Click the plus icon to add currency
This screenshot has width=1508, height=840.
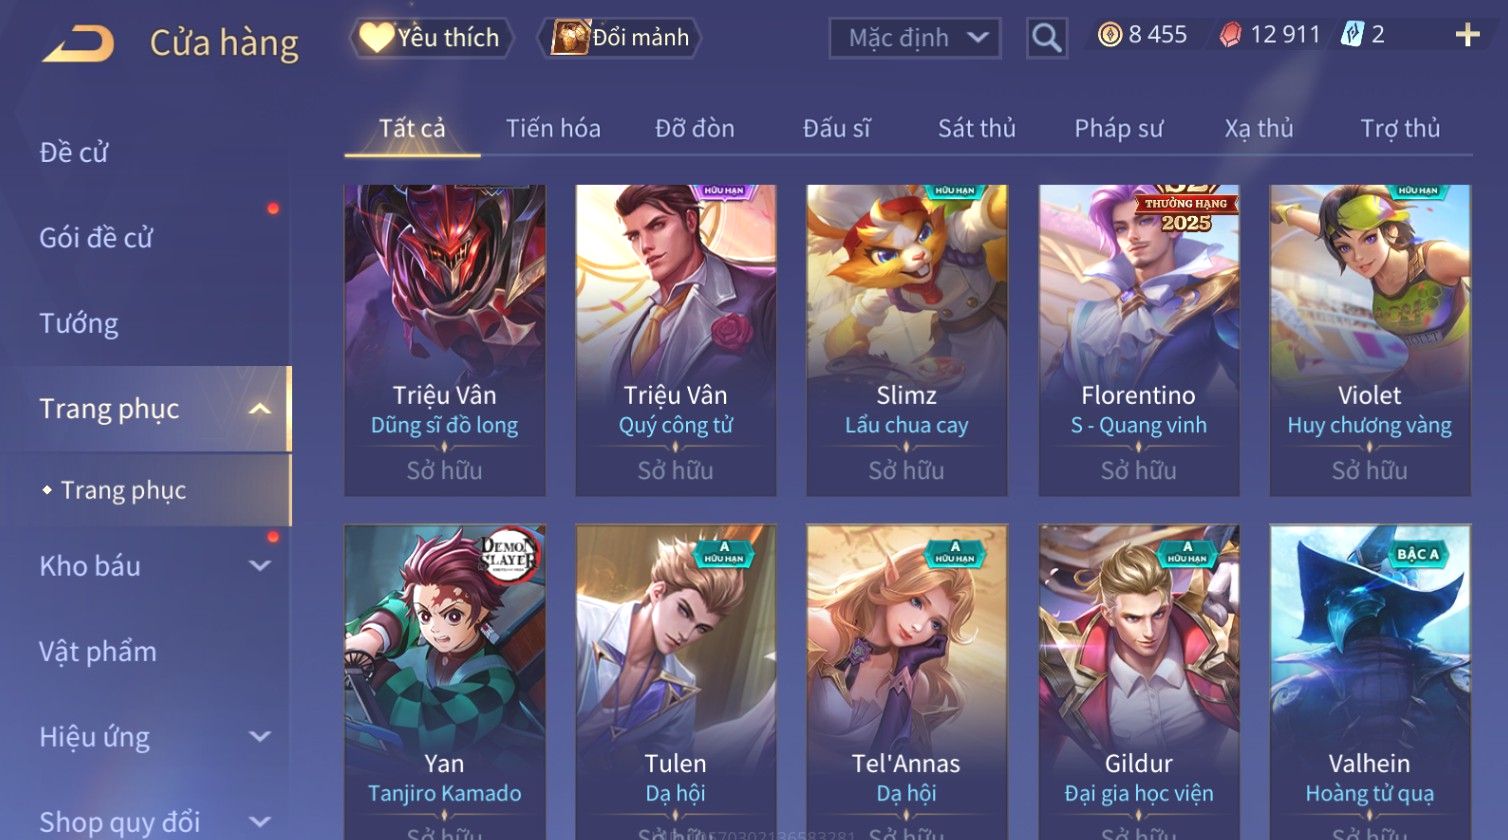pyautogui.click(x=1467, y=35)
